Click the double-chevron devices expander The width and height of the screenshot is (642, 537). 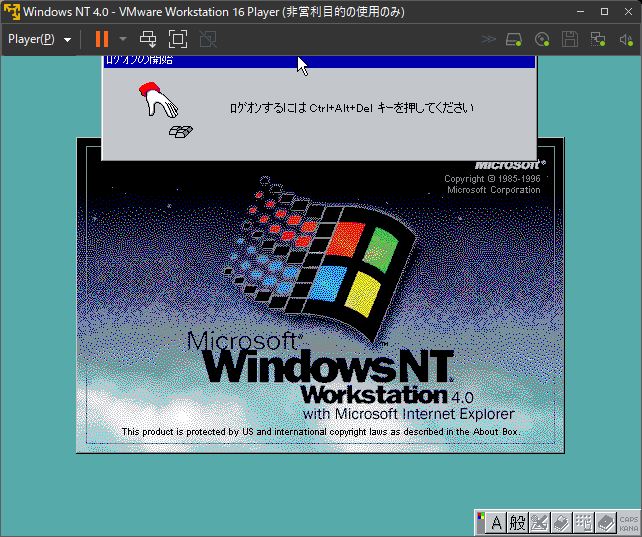point(488,39)
